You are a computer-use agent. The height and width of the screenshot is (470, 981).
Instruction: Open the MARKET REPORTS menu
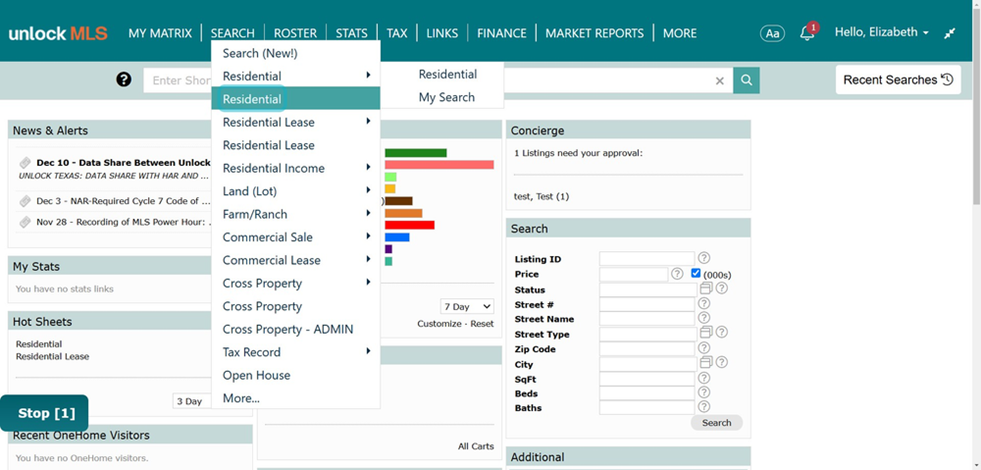594,33
